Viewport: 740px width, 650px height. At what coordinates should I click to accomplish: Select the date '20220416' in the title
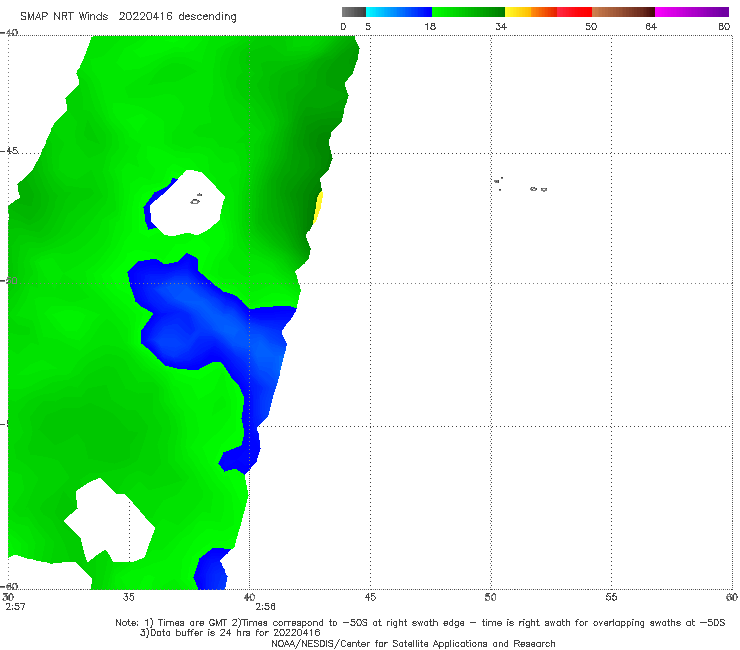click(145, 16)
